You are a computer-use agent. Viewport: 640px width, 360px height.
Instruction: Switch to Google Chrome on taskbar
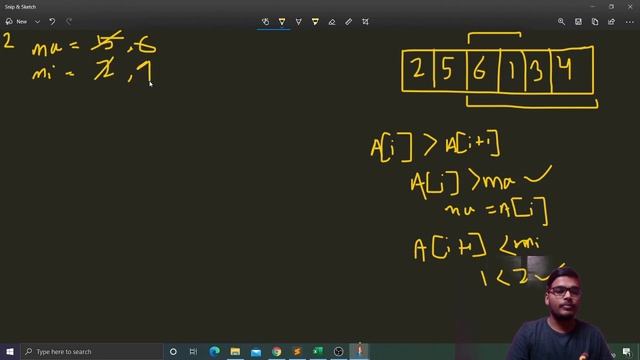pos(277,351)
